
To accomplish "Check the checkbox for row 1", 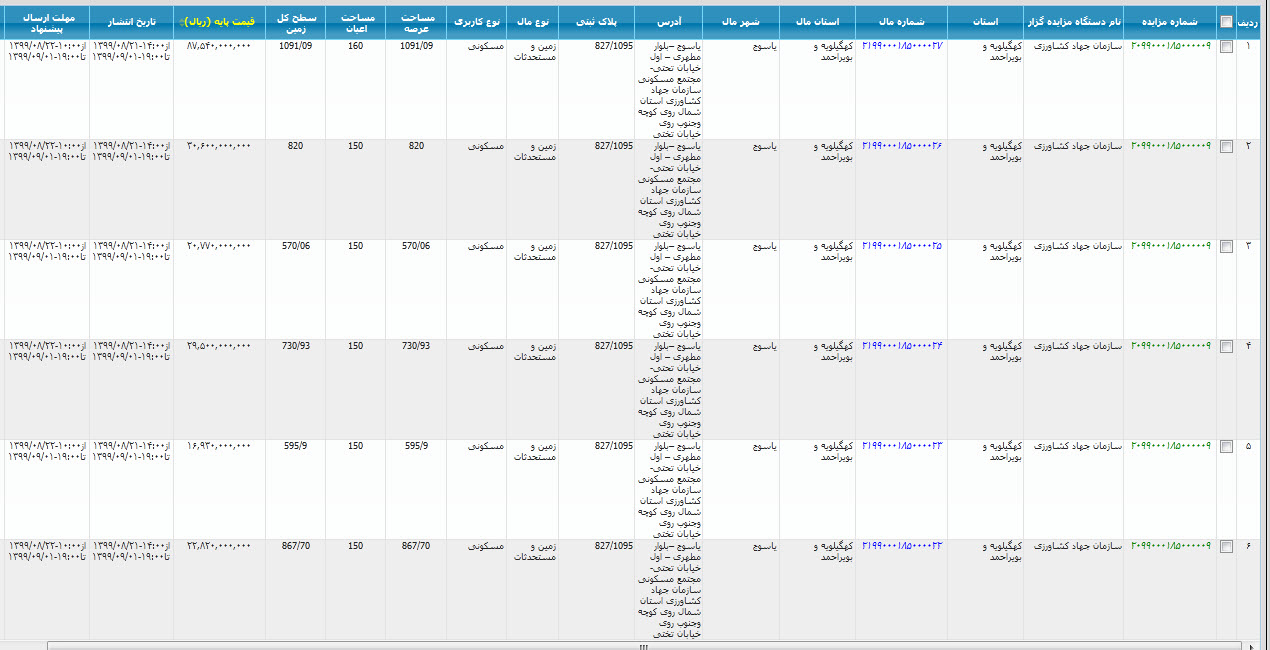I will click(1226, 46).
